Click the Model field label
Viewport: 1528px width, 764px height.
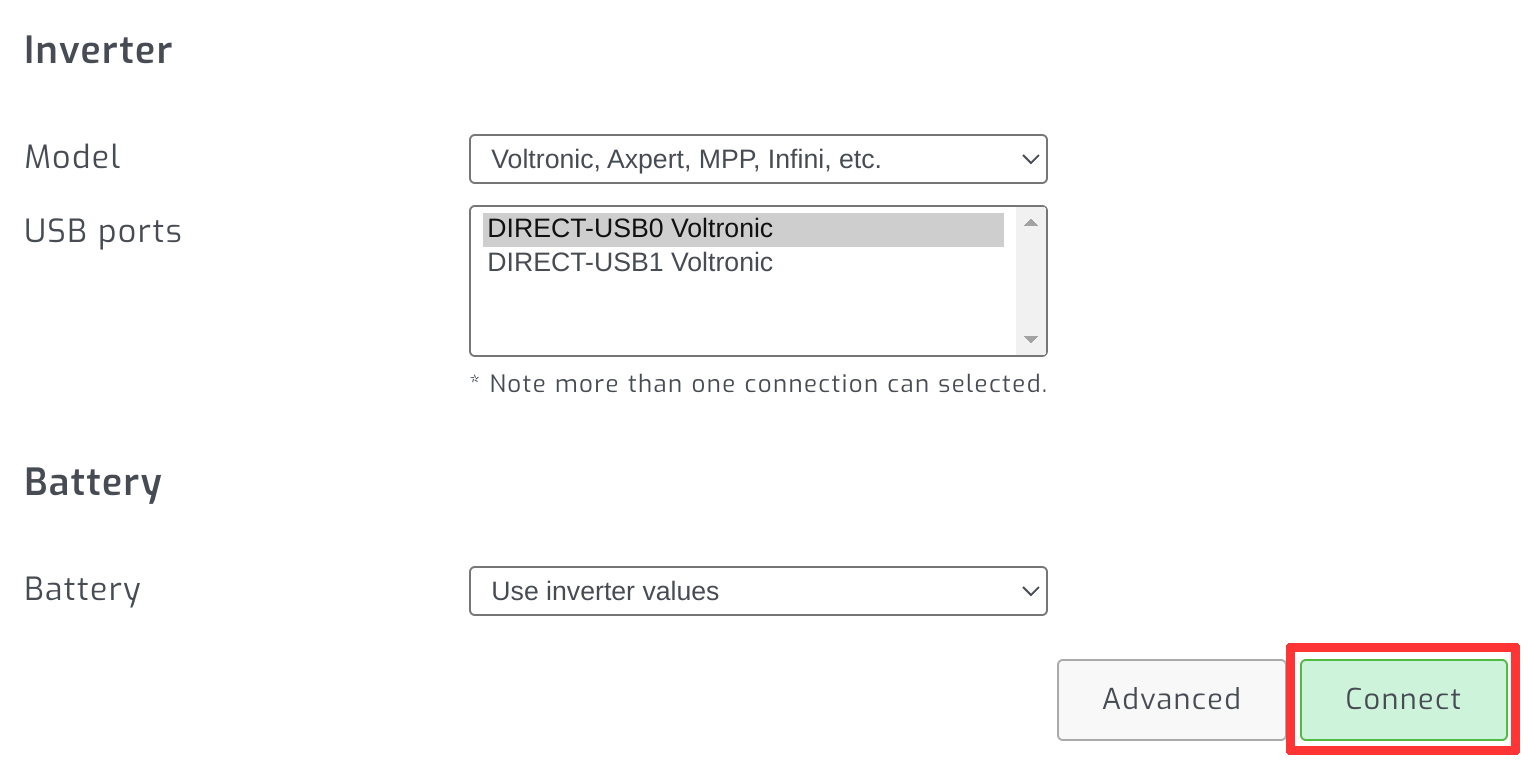pyautogui.click(x=72, y=157)
